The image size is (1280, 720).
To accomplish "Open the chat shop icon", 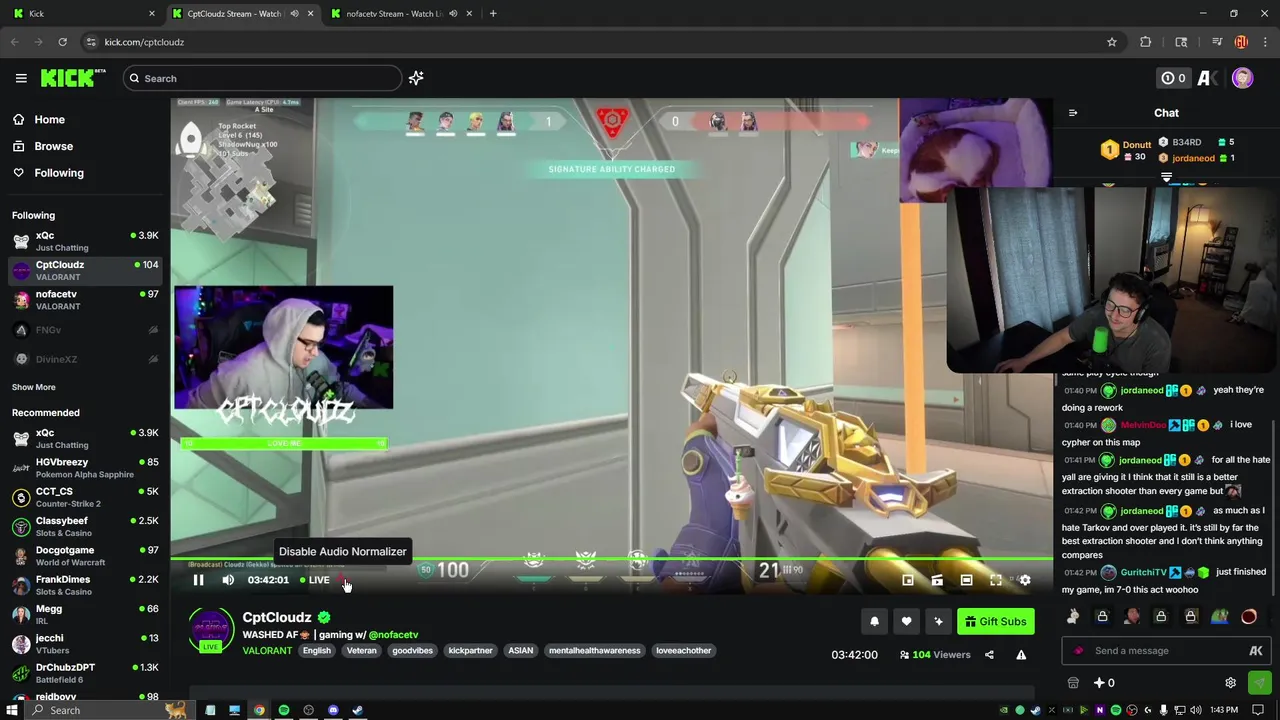I will pyautogui.click(x=1073, y=683).
